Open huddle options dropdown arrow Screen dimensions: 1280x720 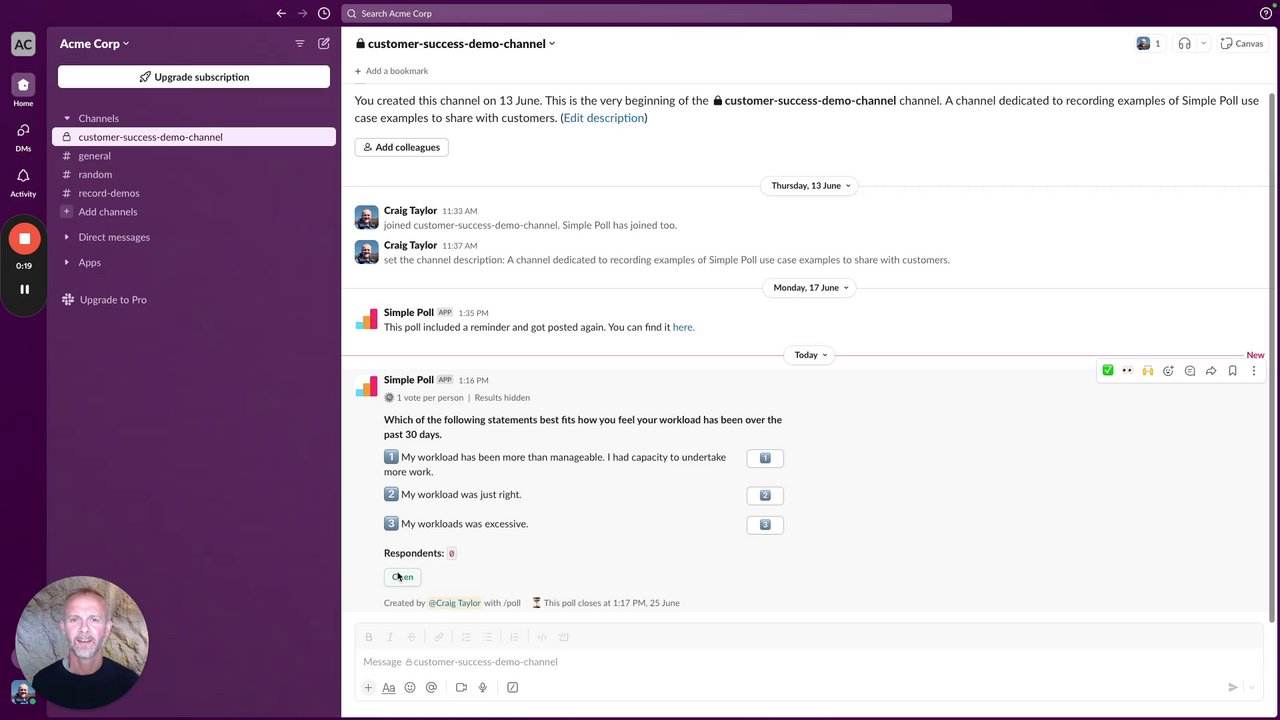pos(1203,43)
